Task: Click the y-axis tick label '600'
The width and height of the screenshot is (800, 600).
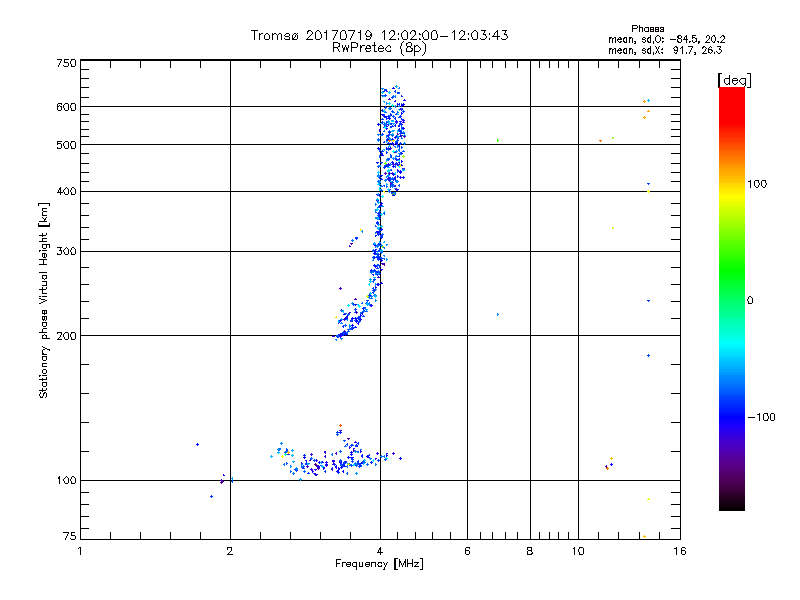Action: point(66,107)
